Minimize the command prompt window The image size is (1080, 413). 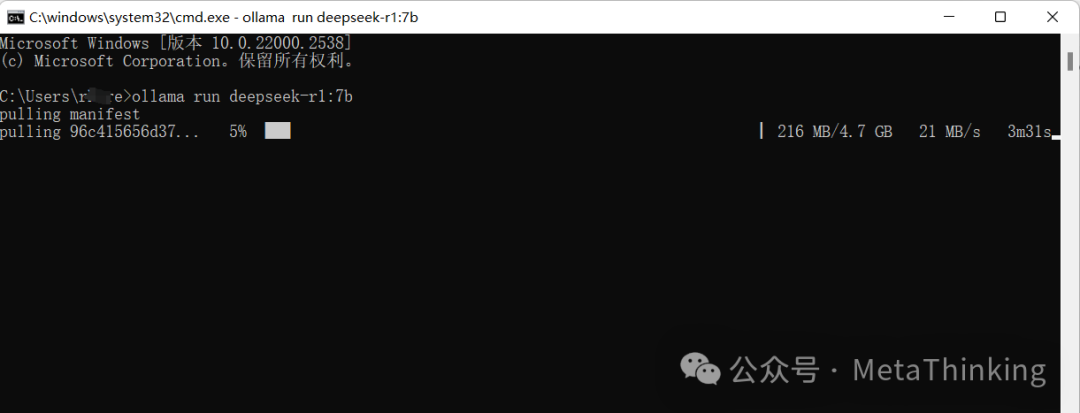[948, 17]
